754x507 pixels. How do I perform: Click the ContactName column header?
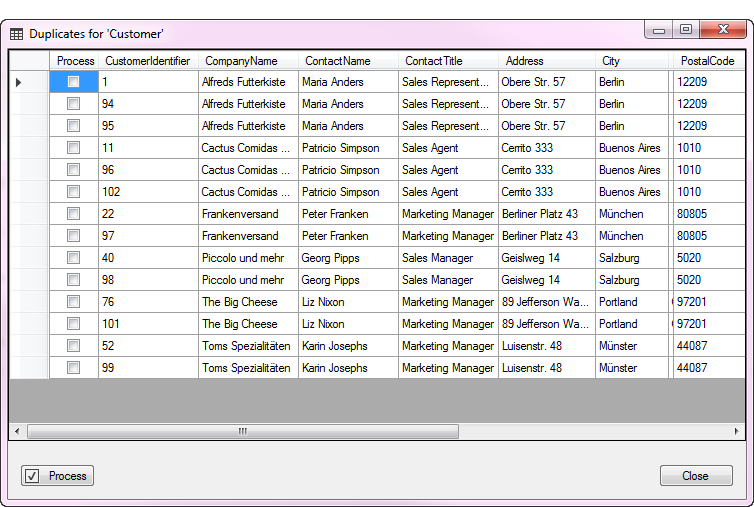(x=348, y=61)
